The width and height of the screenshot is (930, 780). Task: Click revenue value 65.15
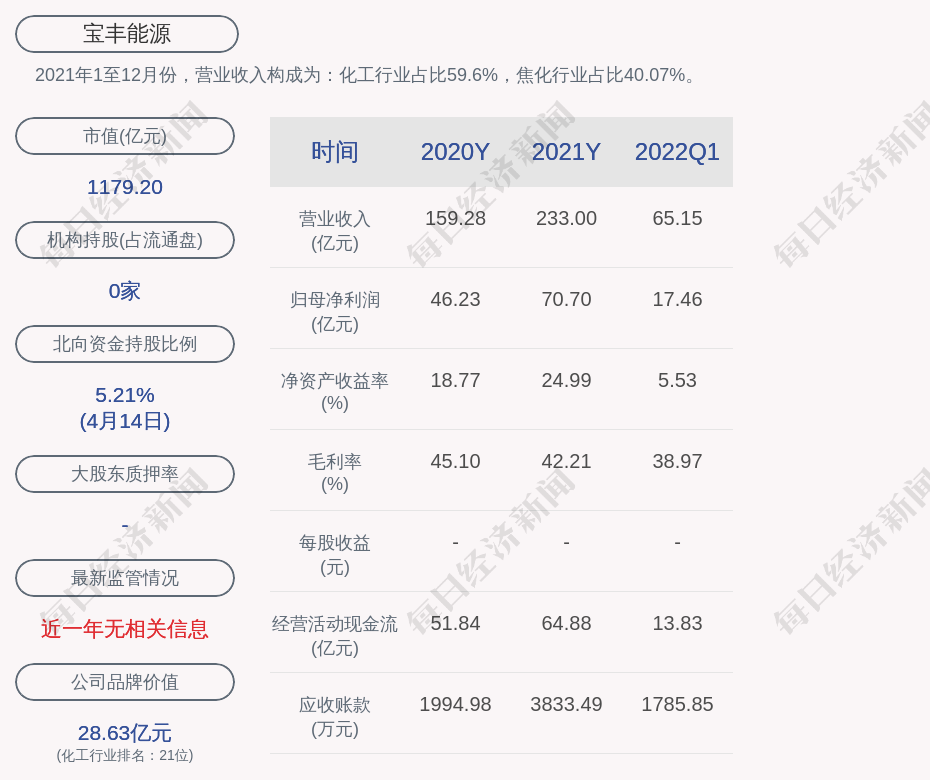pyautogui.click(x=677, y=218)
